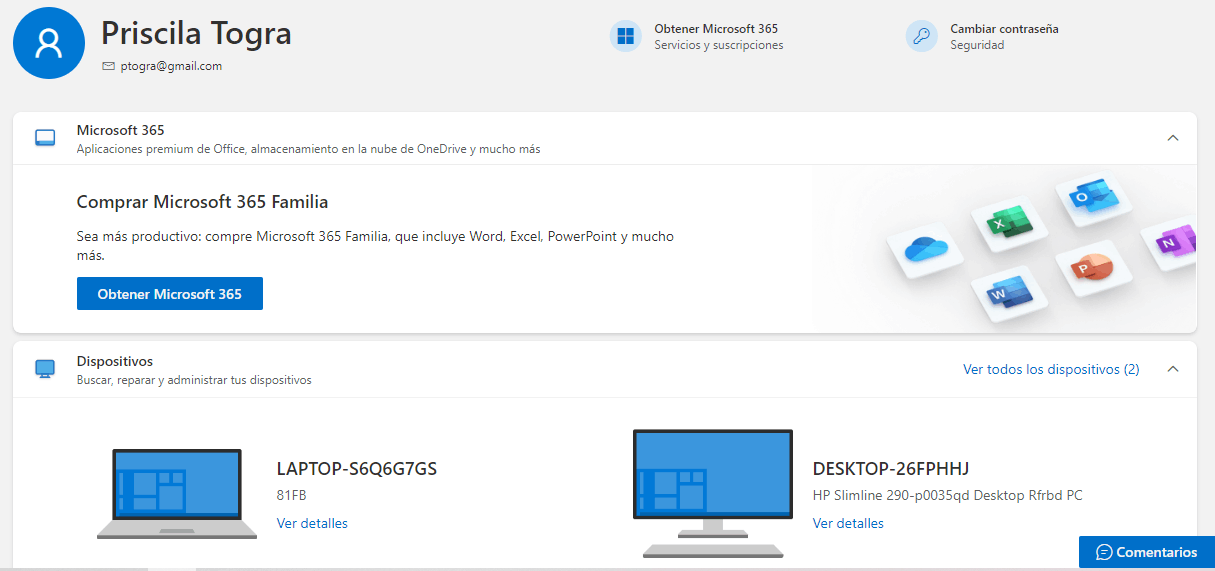Click the Windows-logo icon for Obtener Microsoft 365

(626, 36)
